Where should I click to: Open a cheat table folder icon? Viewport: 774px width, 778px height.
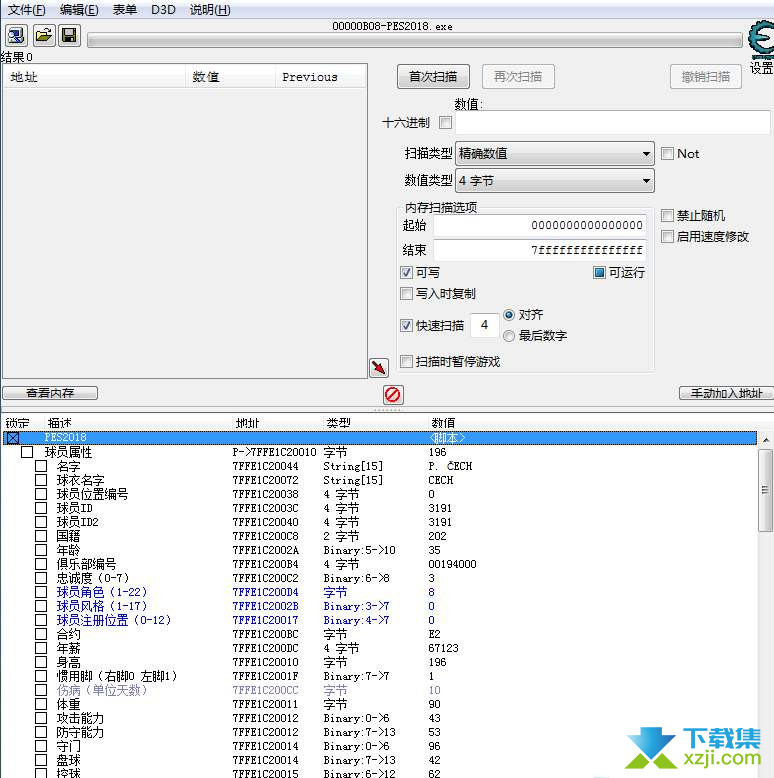point(44,35)
